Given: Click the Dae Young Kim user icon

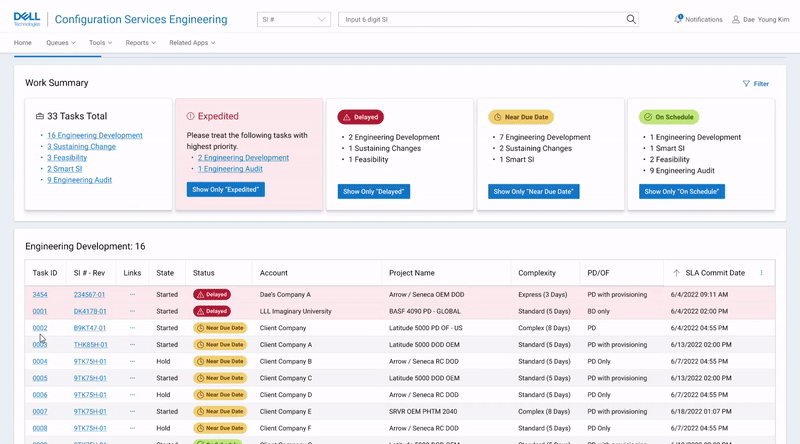Looking at the screenshot, I should (736, 19).
